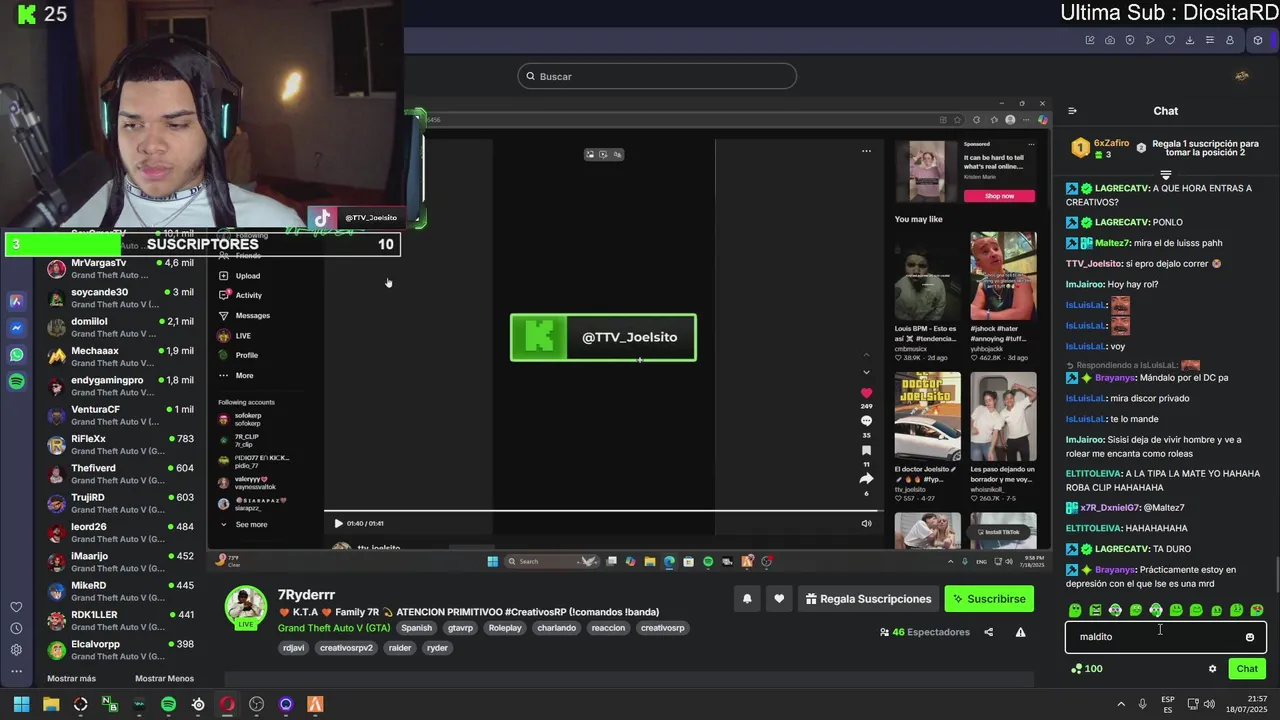Screen dimensions: 1280x720
Task: Click TikTok share arrow icon
Action: tap(866, 479)
